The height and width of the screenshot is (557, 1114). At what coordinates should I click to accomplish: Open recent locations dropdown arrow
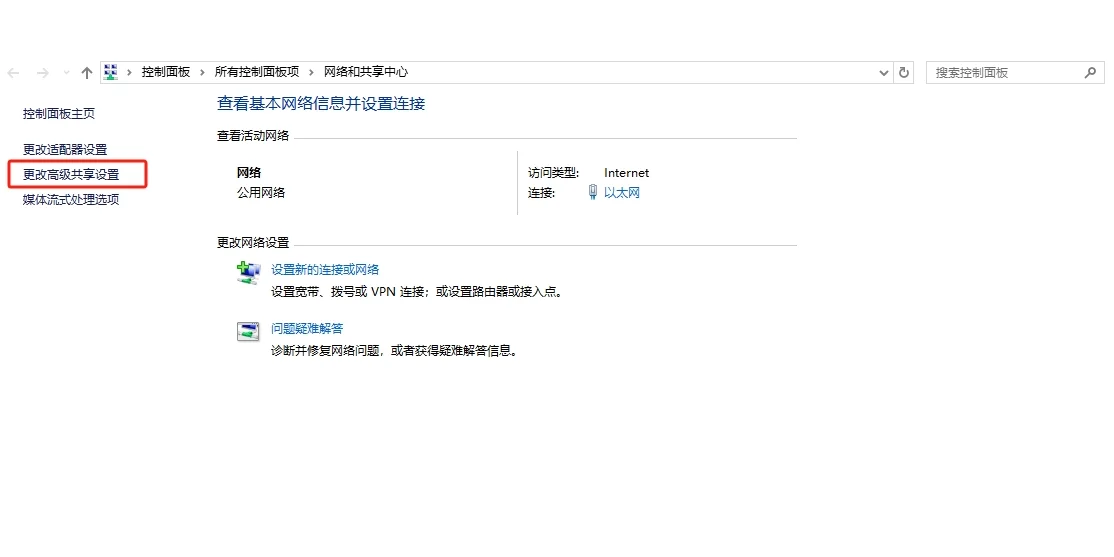coord(66,73)
